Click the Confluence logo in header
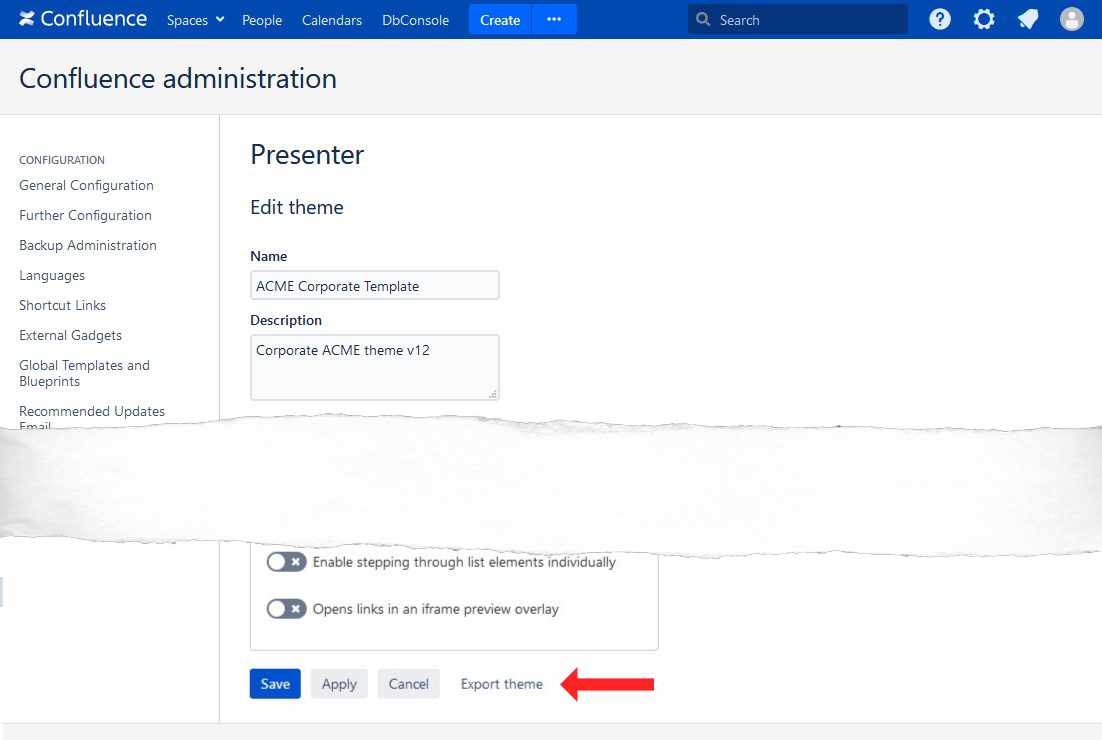 tap(83, 19)
